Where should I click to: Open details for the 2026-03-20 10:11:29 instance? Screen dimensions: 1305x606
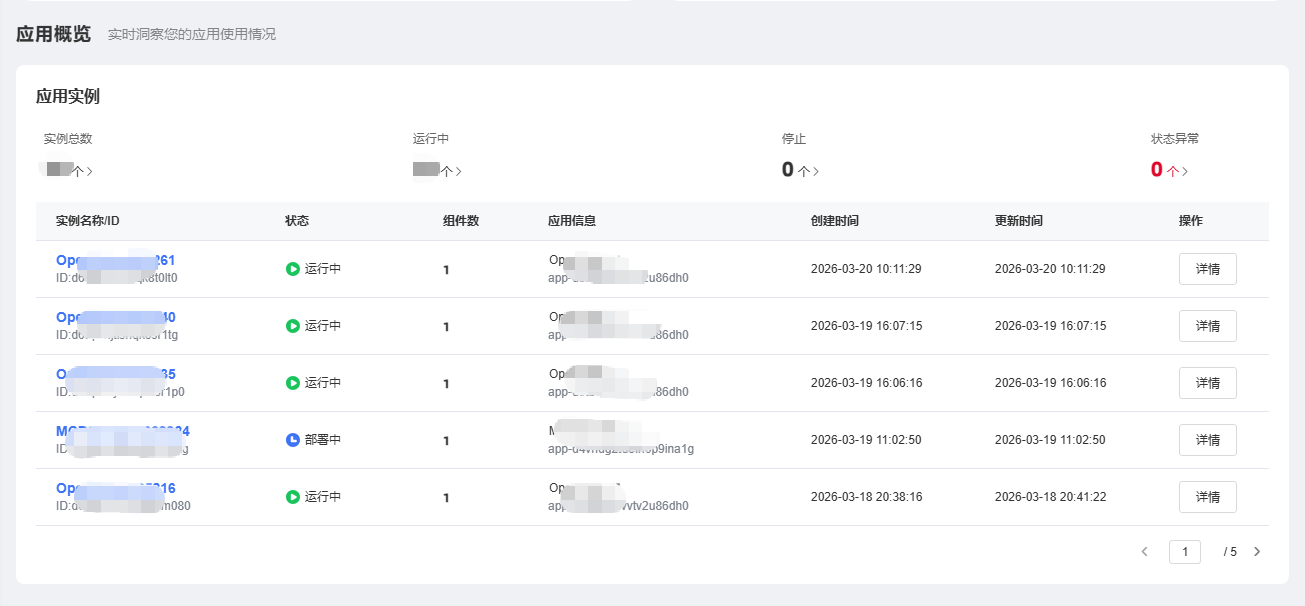coord(1207,269)
